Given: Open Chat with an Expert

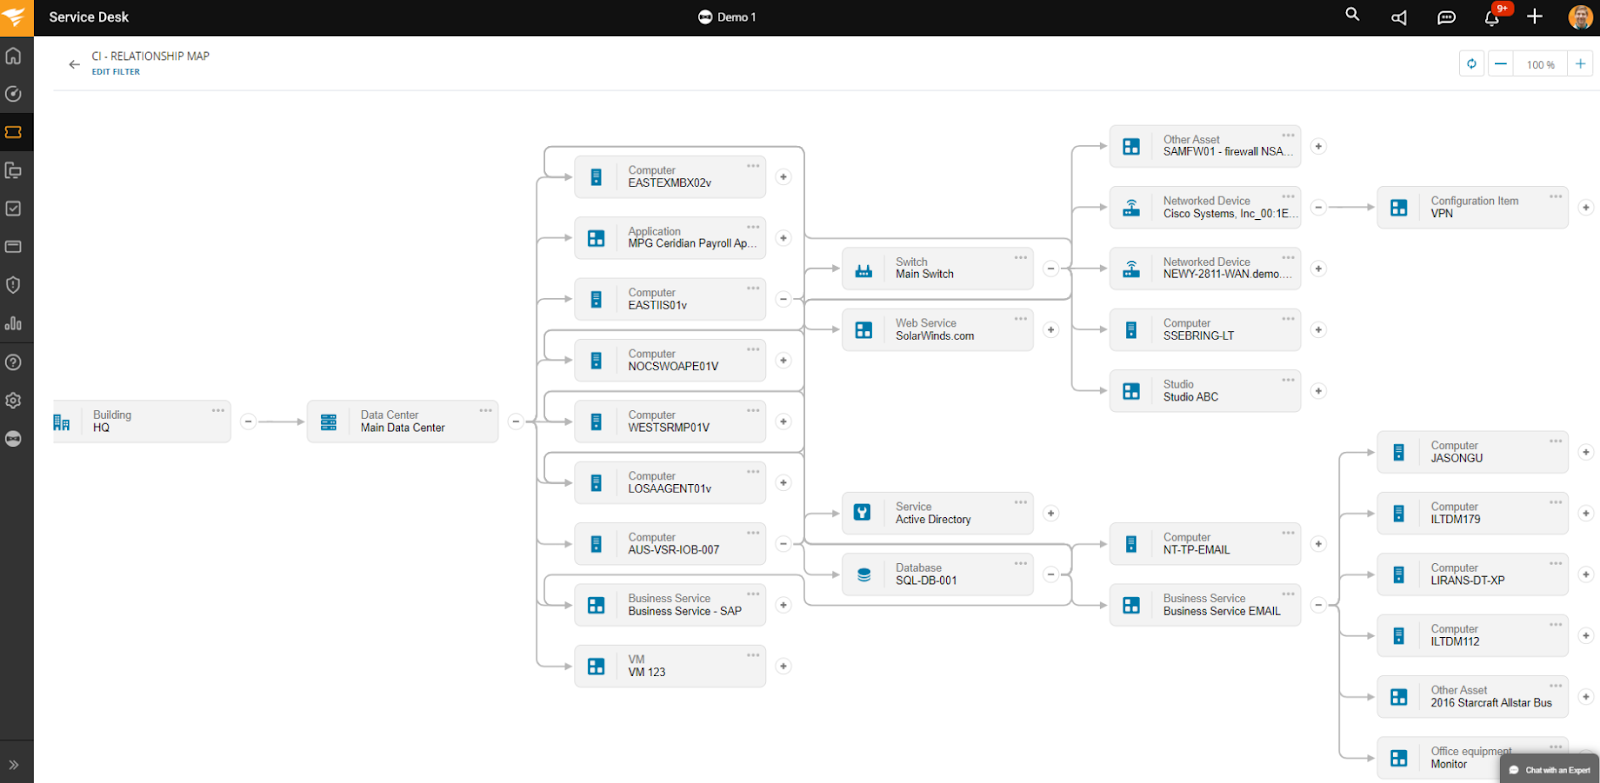Looking at the screenshot, I should (x=1550, y=769).
